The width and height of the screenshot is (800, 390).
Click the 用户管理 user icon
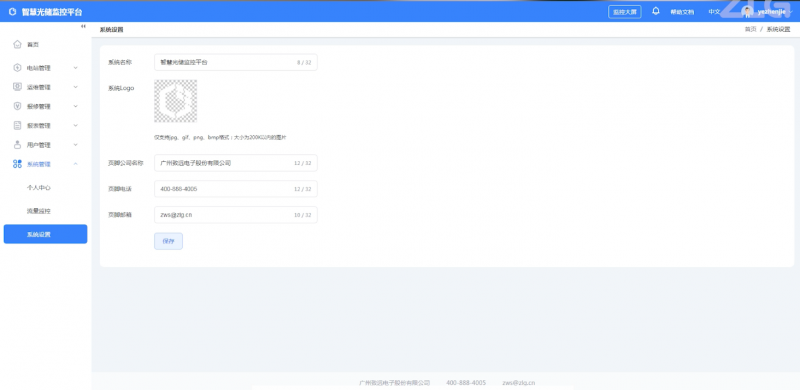pos(17,145)
